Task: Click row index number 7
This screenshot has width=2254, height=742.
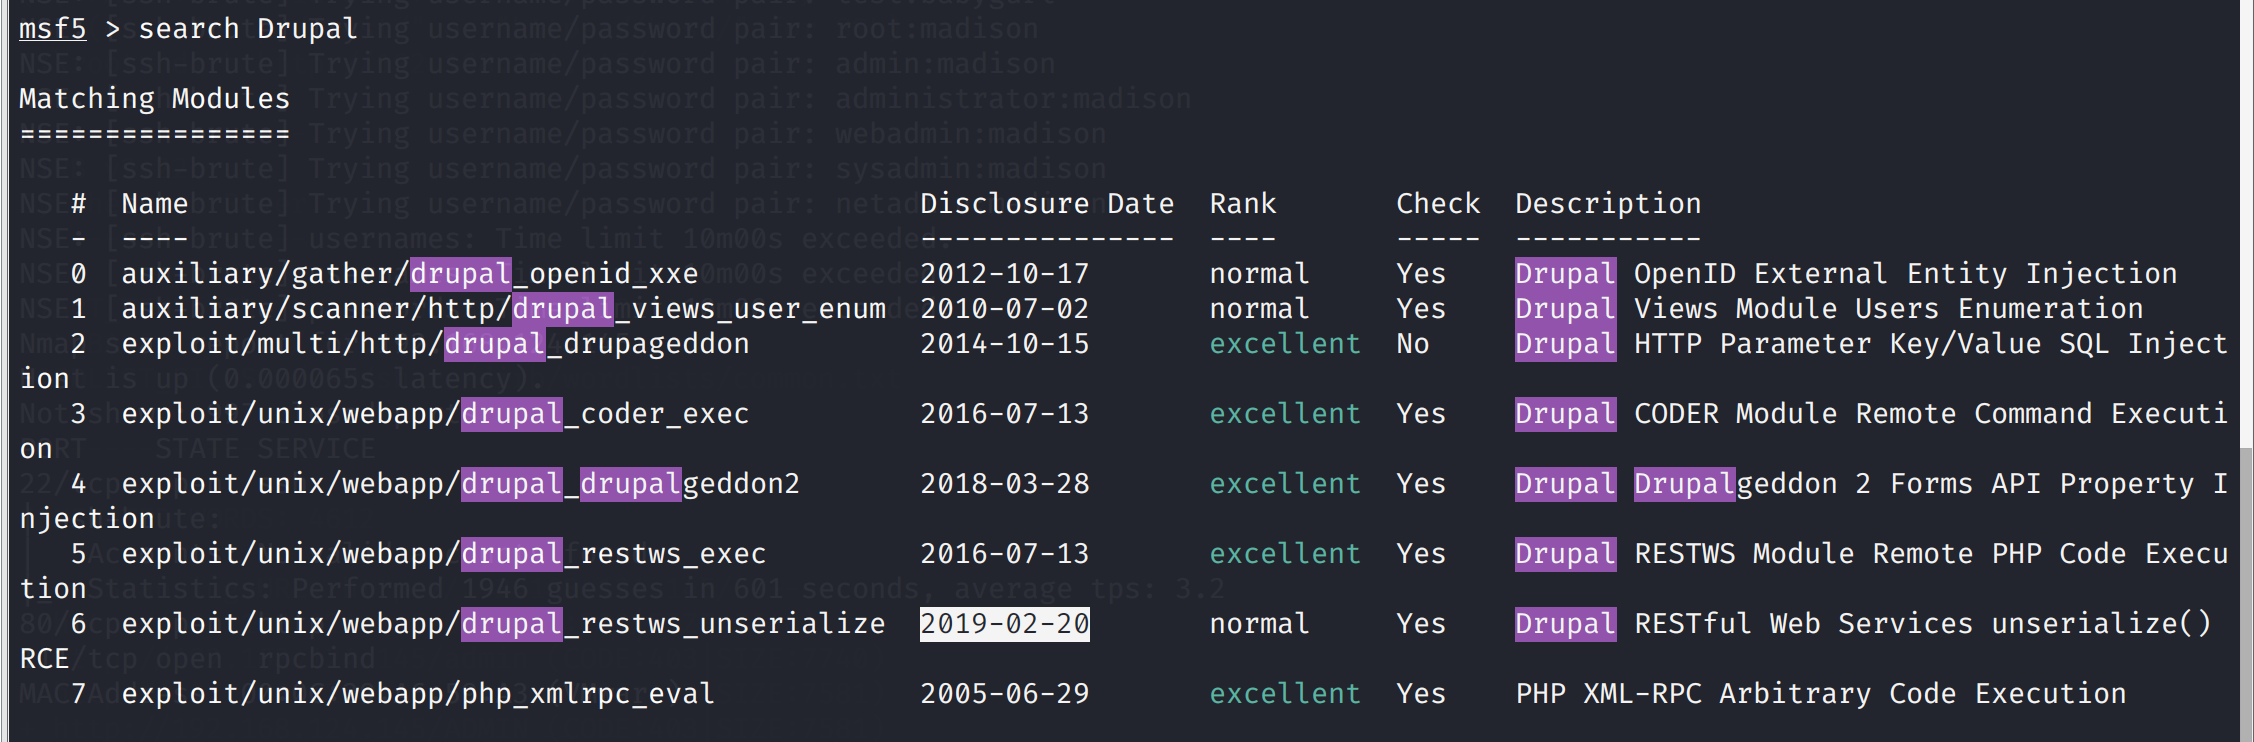Action: pyautogui.click(x=79, y=694)
